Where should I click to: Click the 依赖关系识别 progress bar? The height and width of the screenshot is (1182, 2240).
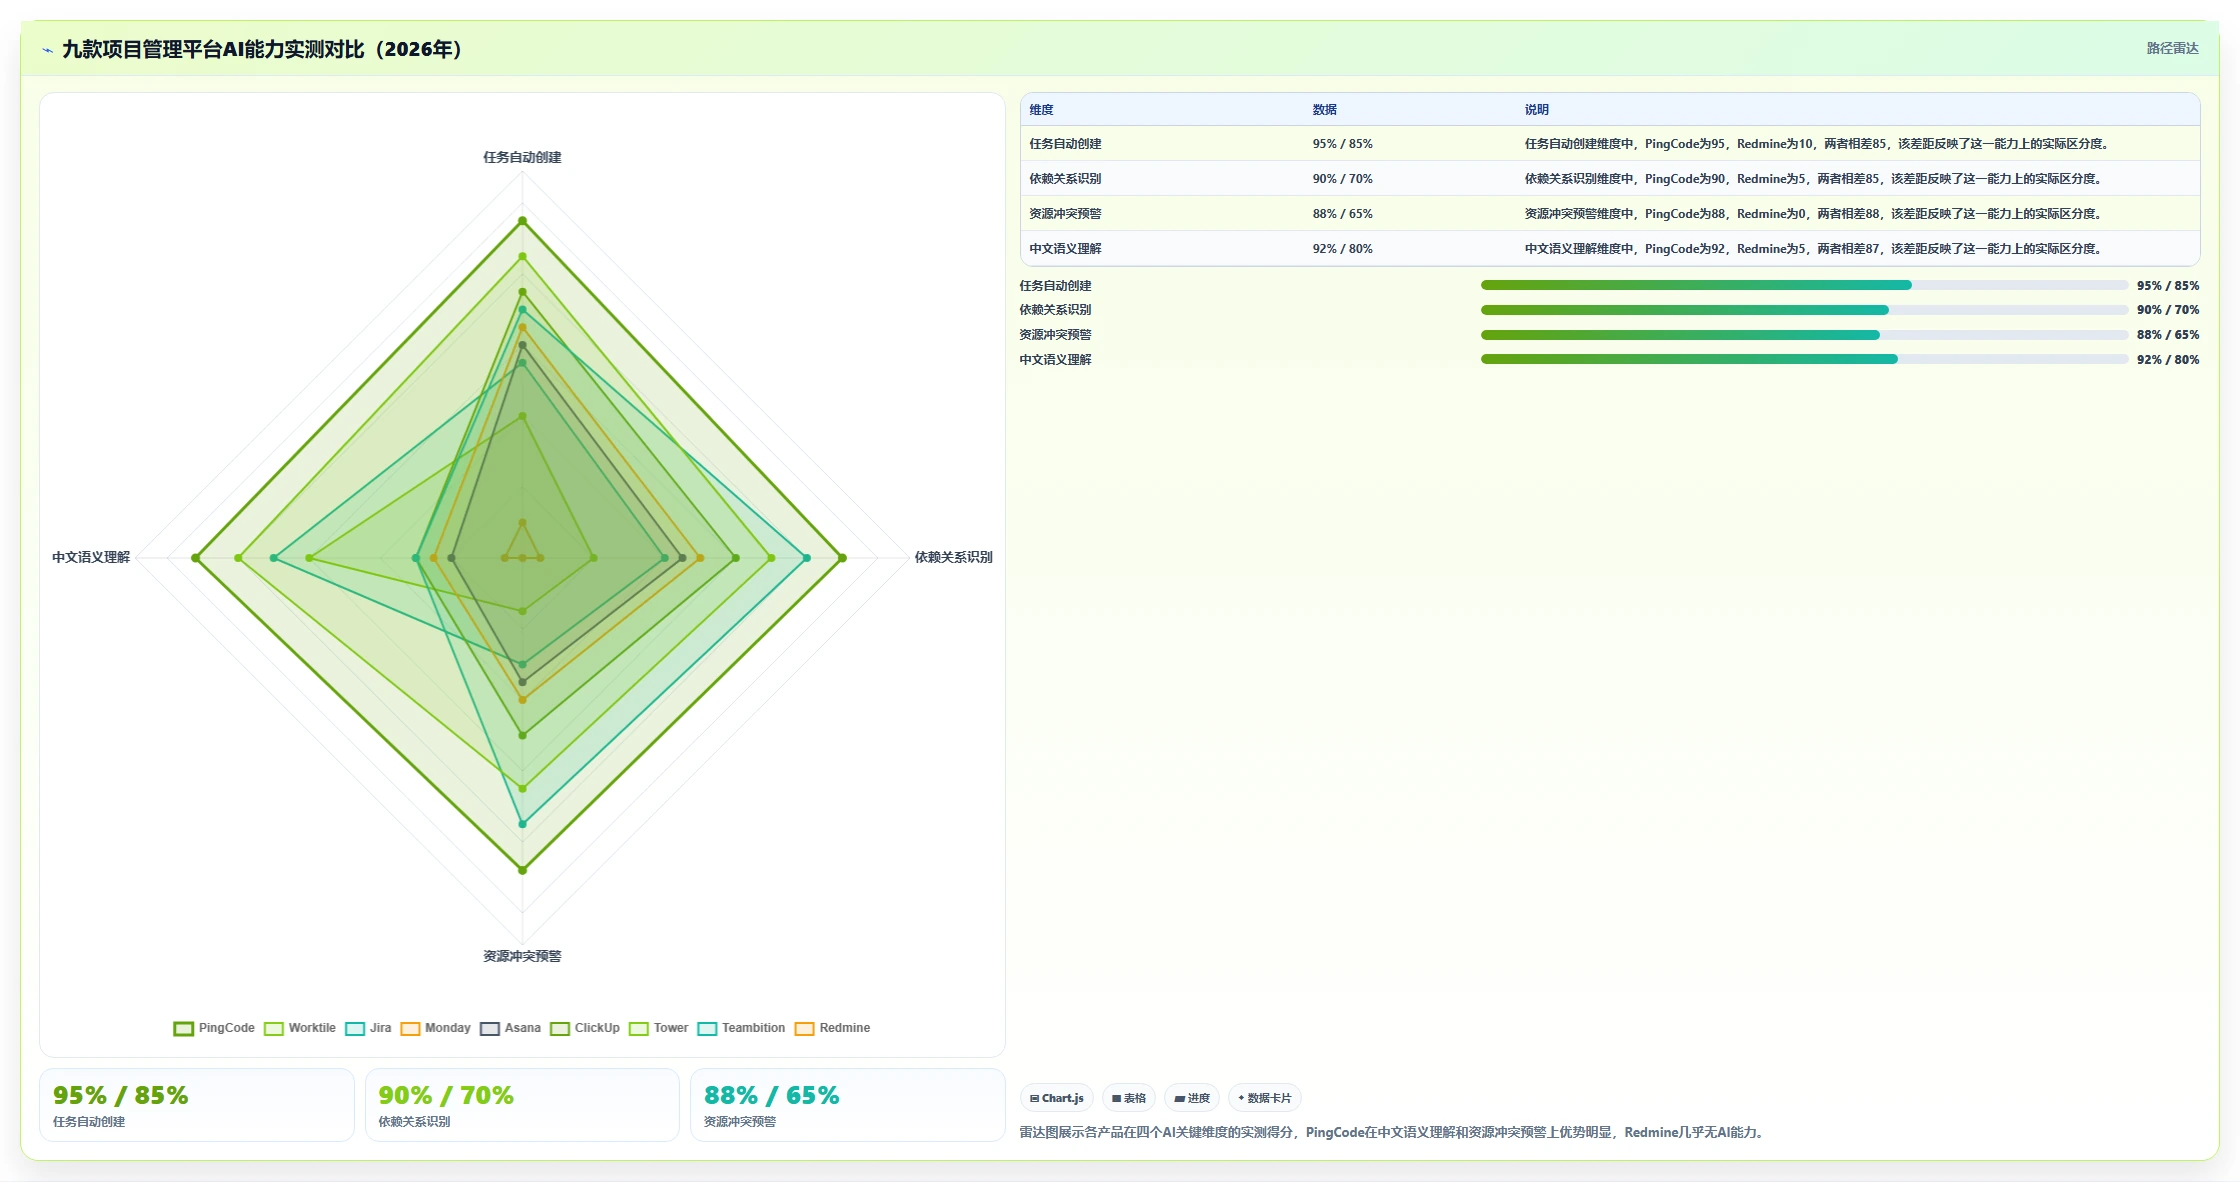[x=1804, y=310]
